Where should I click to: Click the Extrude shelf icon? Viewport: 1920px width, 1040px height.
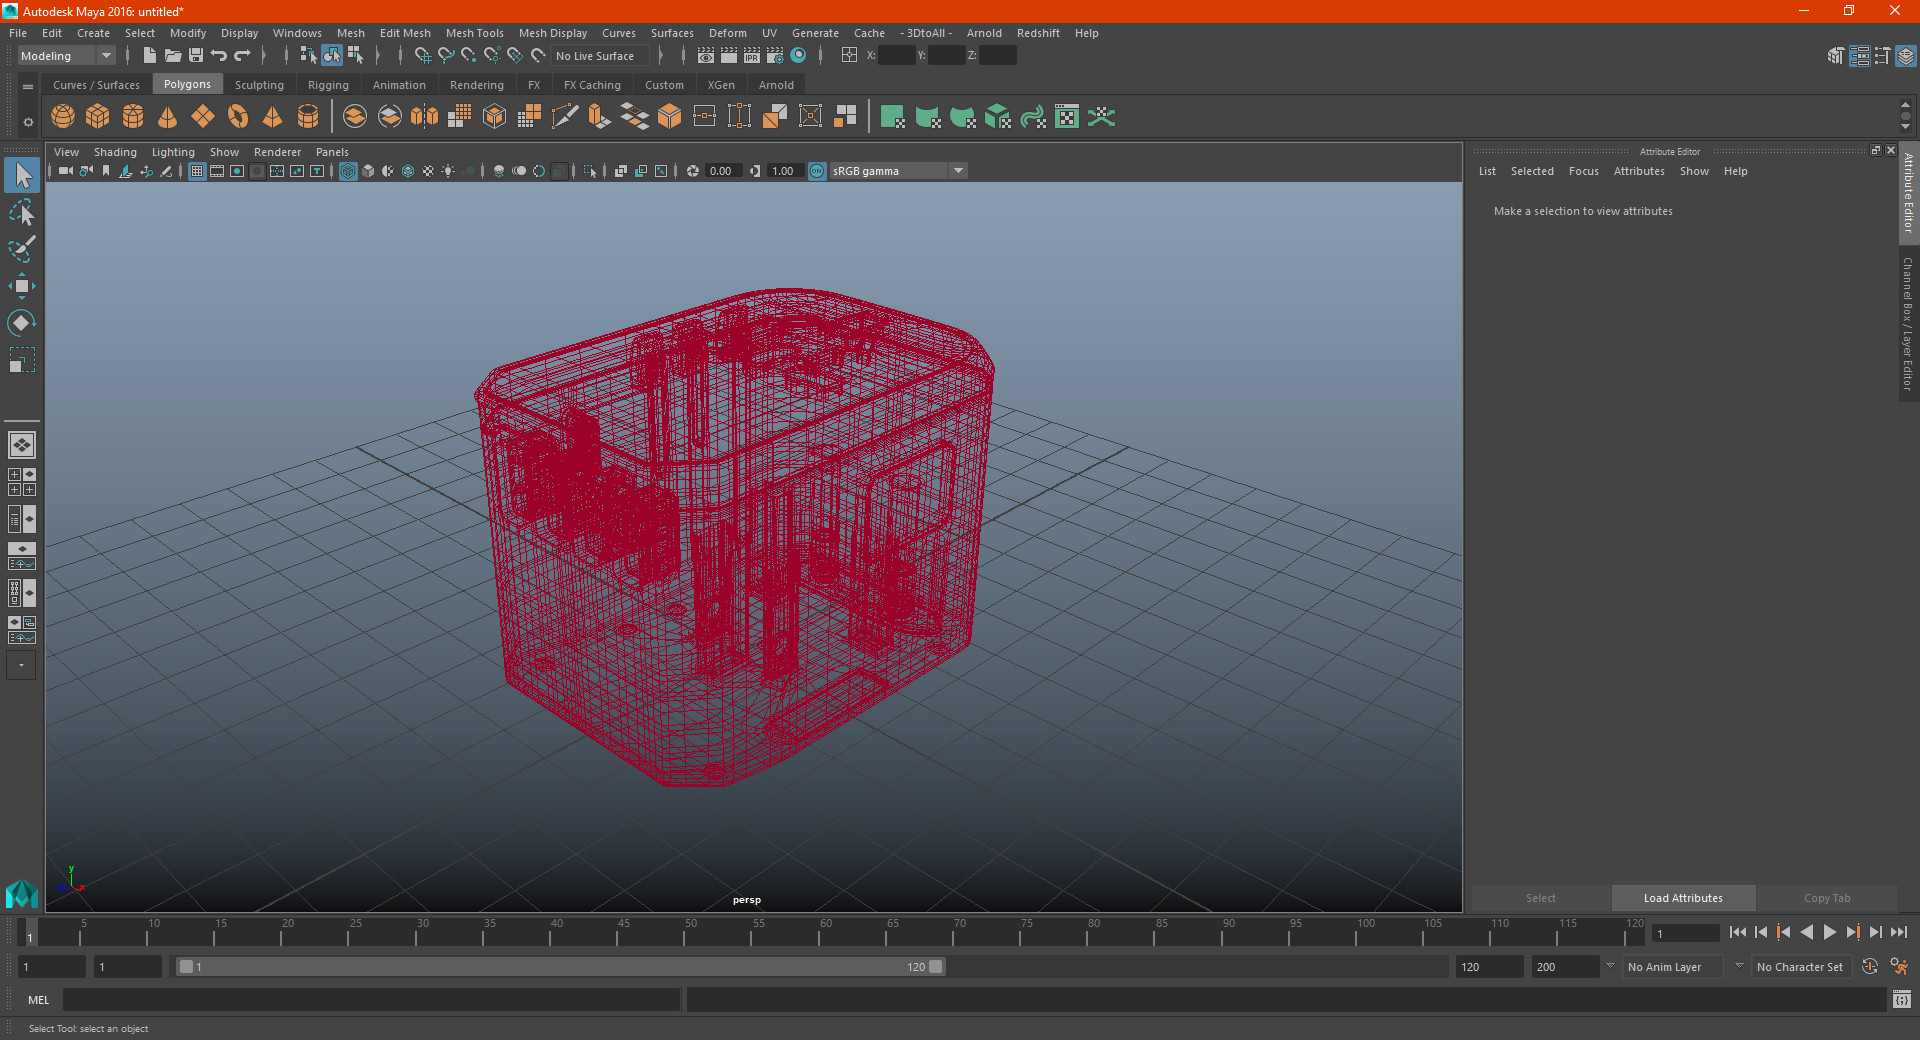(x=600, y=117)
